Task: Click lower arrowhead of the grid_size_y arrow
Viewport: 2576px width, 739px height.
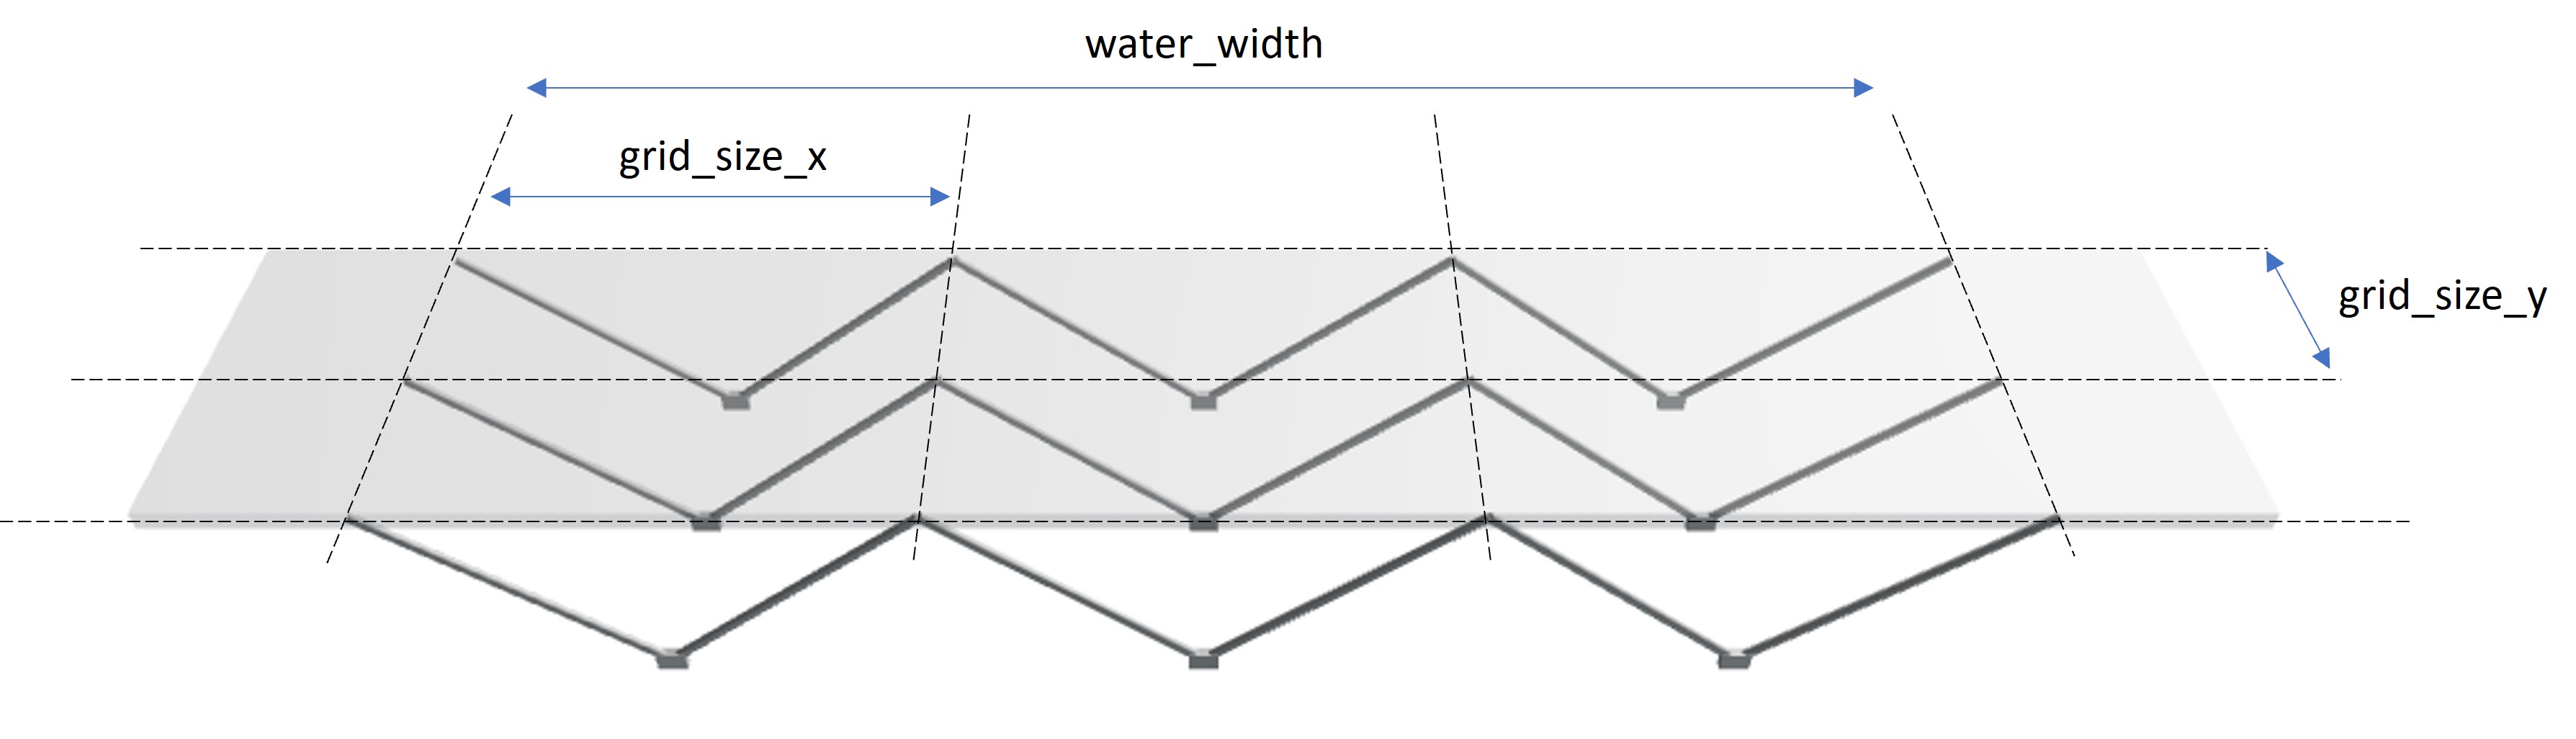Action: (2322, 357)
